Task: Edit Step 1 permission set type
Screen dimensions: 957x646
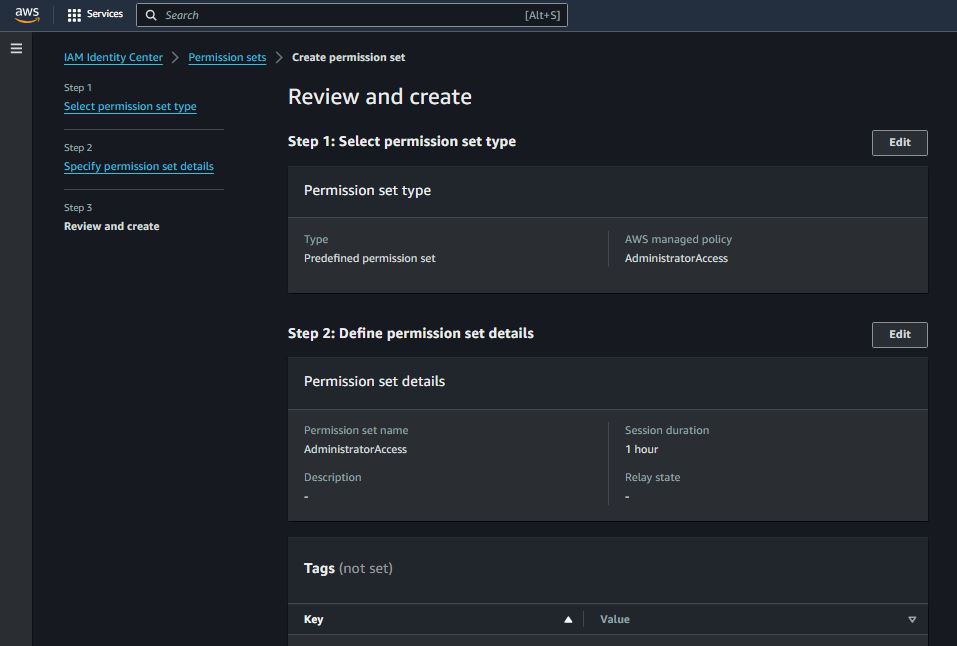Action: pyautogui.click(x=899, y=143)
